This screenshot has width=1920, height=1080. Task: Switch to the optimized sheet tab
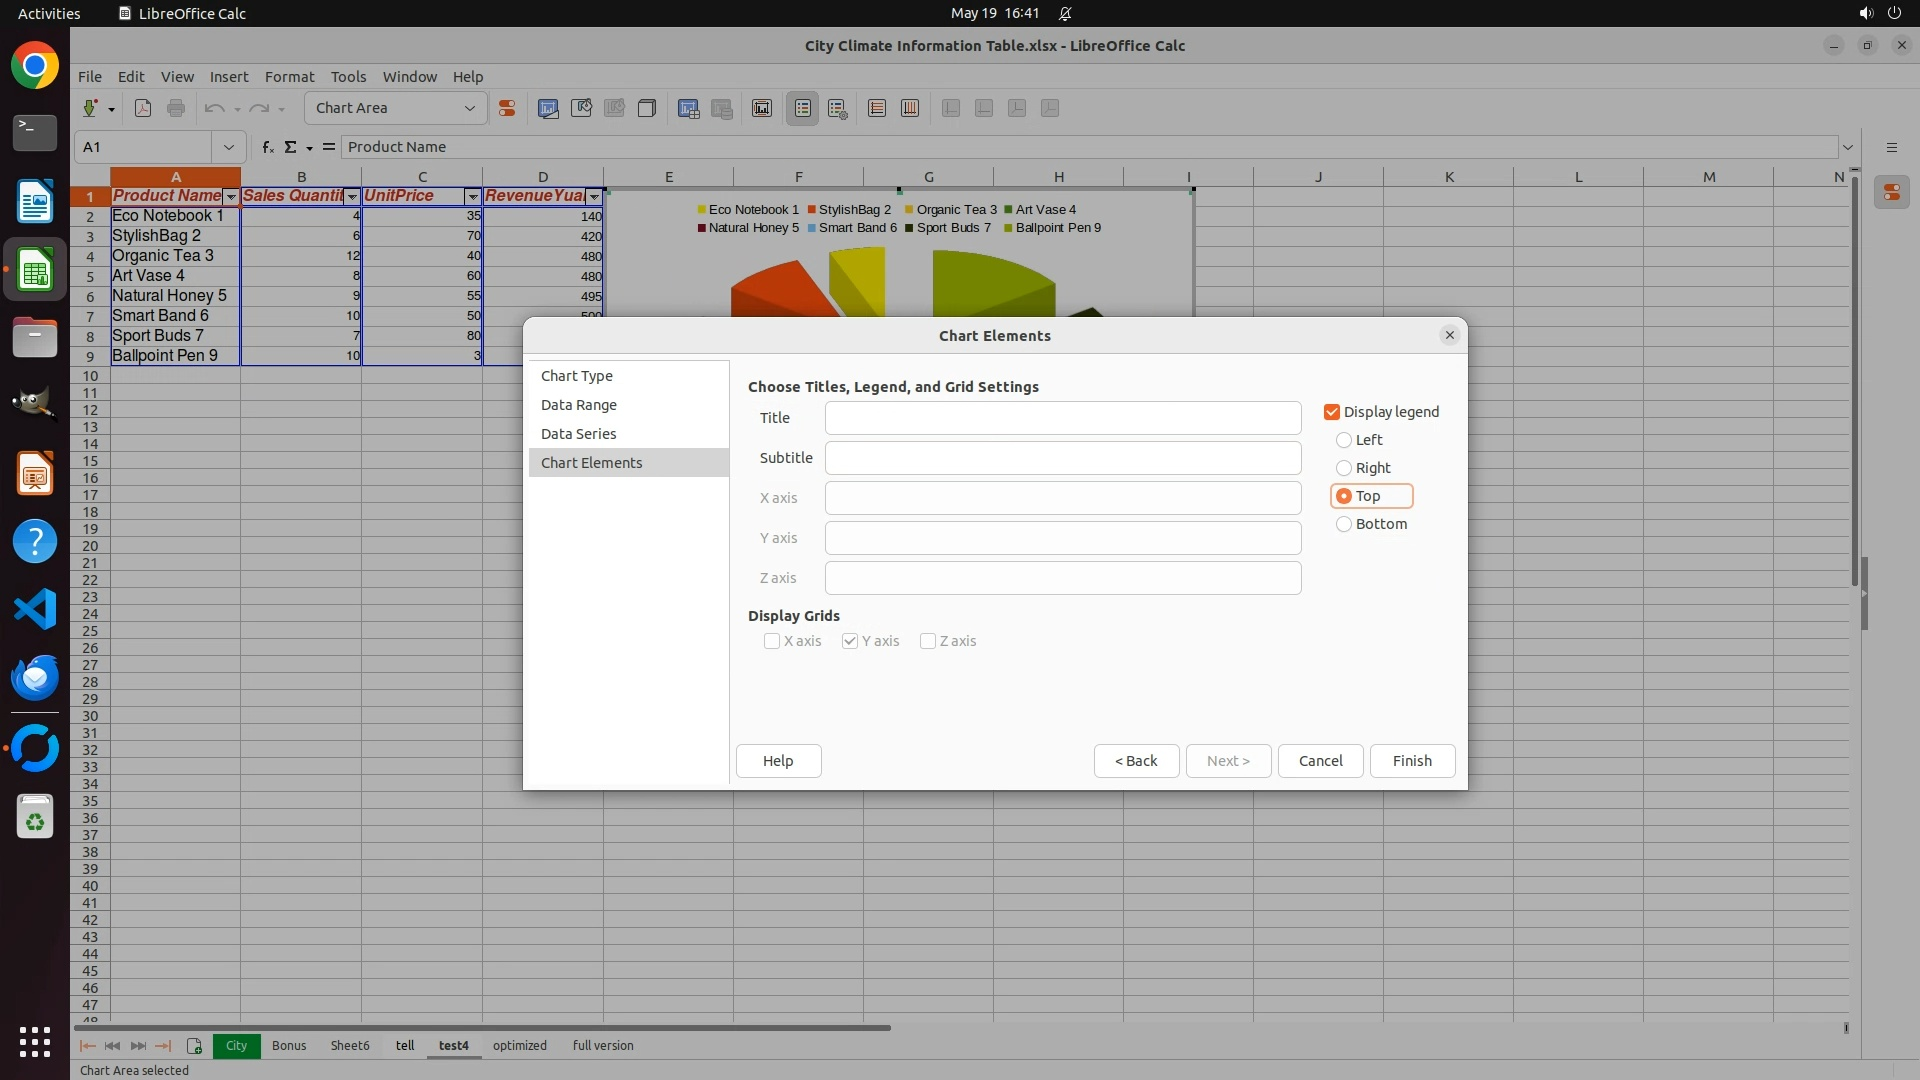point(519,1045)
